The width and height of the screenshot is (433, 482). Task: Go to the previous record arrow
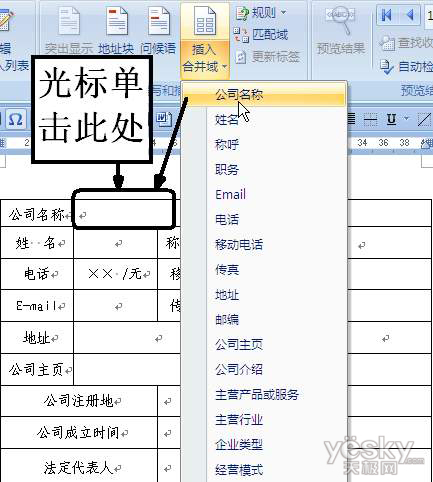tap(410, 15)
